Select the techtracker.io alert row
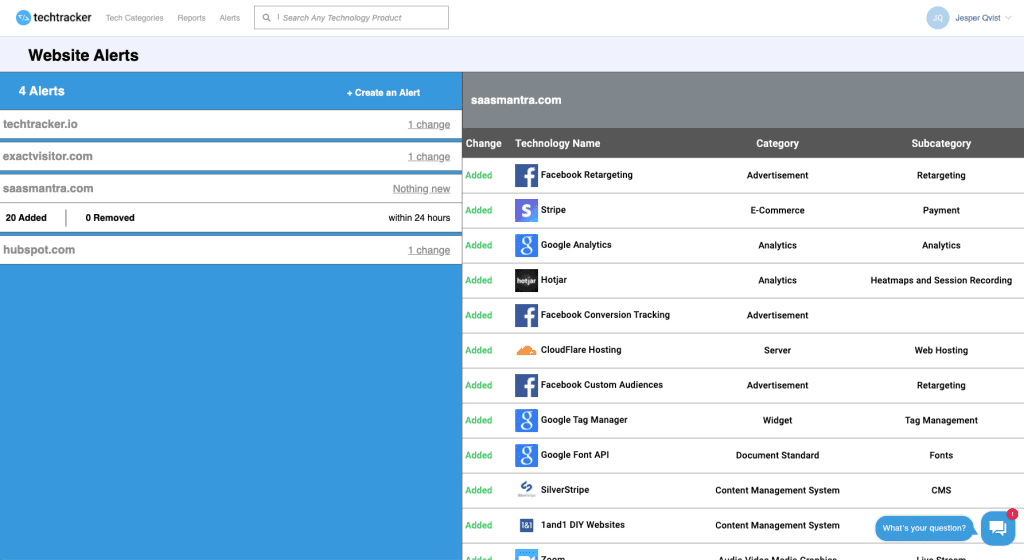 coord(231,124)
